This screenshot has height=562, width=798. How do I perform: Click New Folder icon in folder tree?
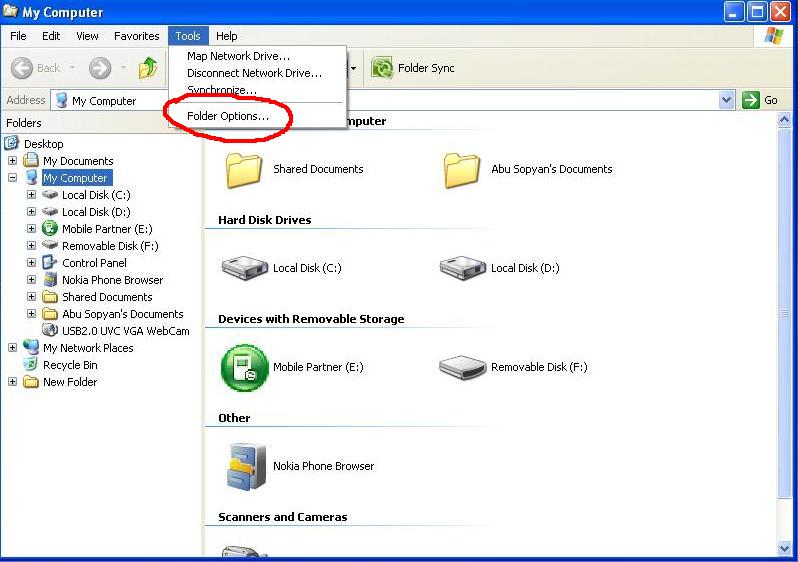tap(31, 382)
